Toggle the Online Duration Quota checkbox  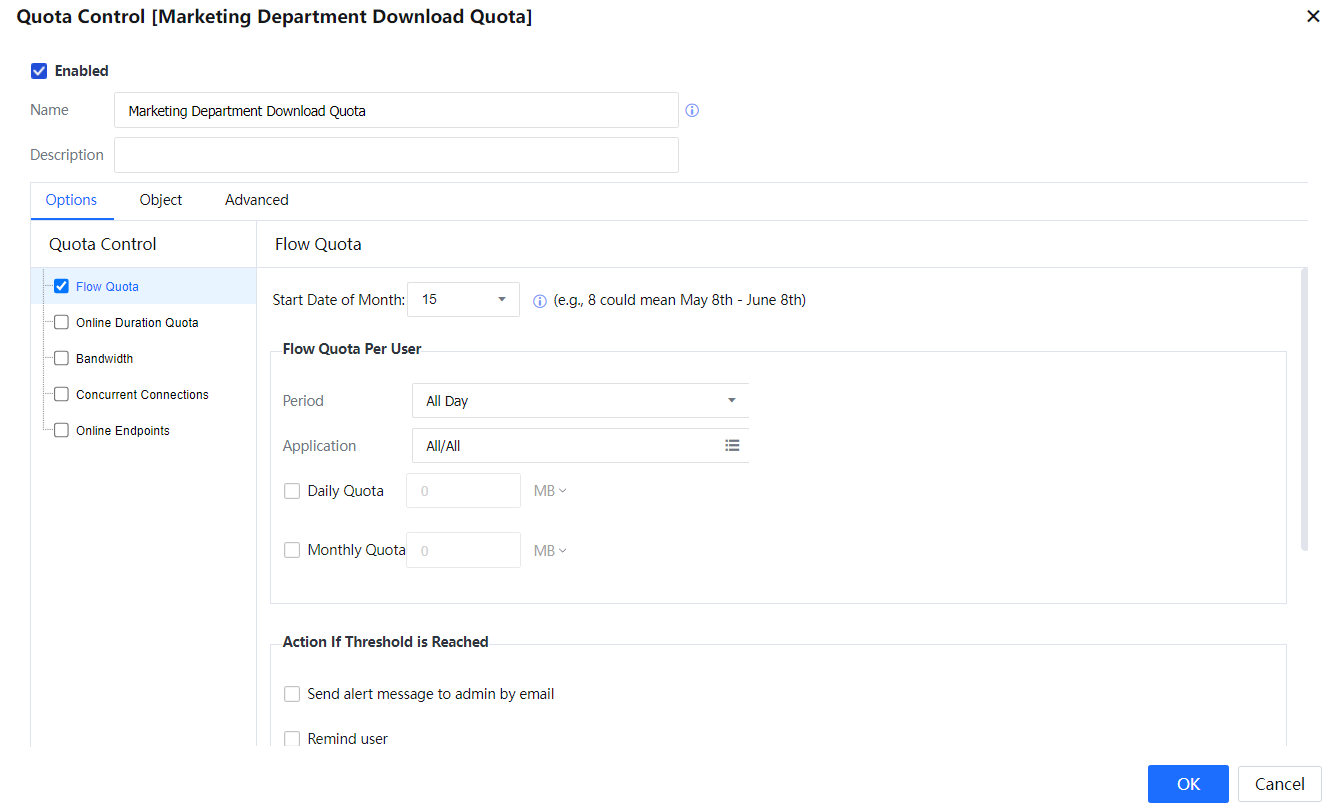(x=61, y=323)
